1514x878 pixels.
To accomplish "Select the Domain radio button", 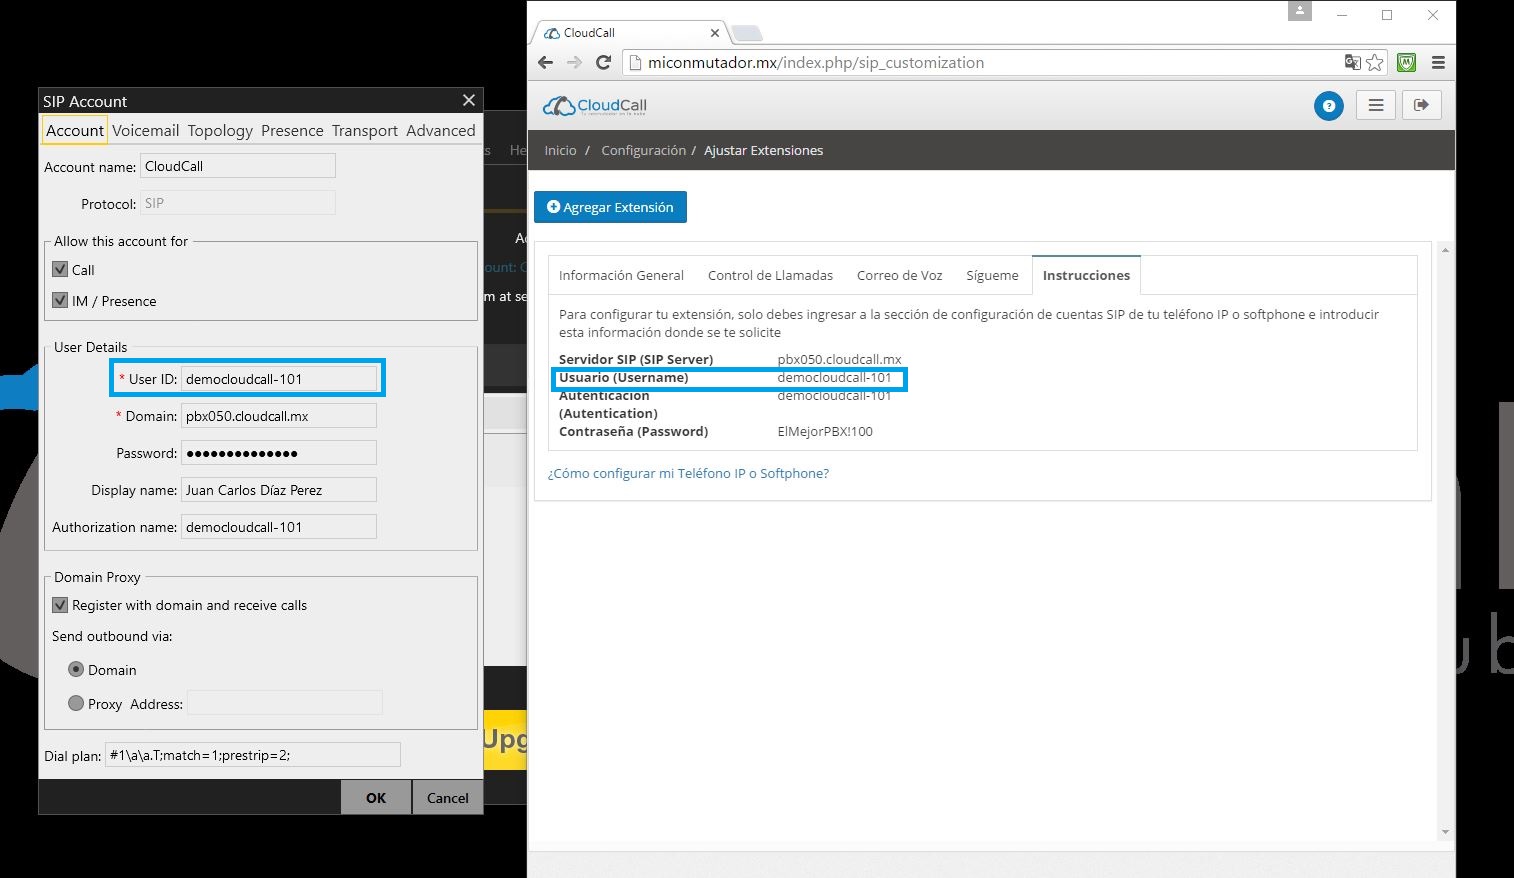I will click(x=76, y=669).
